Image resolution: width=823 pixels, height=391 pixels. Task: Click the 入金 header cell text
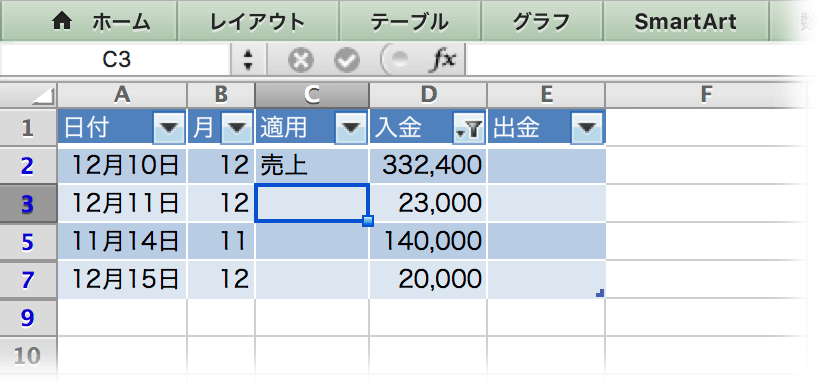398,128
